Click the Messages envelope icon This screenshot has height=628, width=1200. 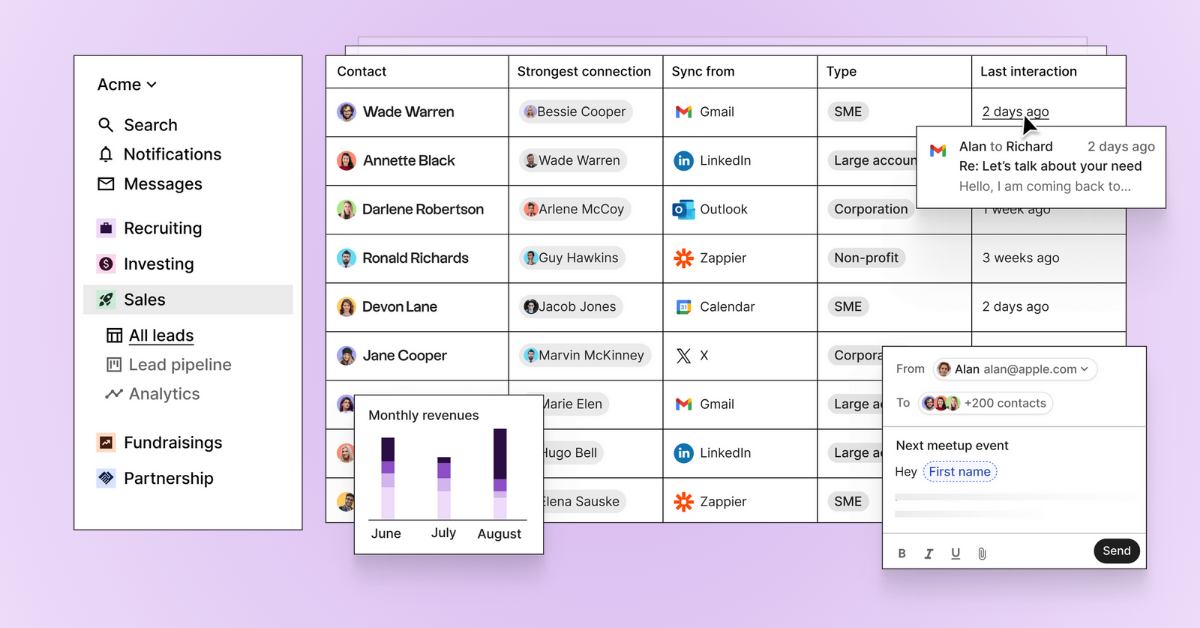(x=106, y=184)
